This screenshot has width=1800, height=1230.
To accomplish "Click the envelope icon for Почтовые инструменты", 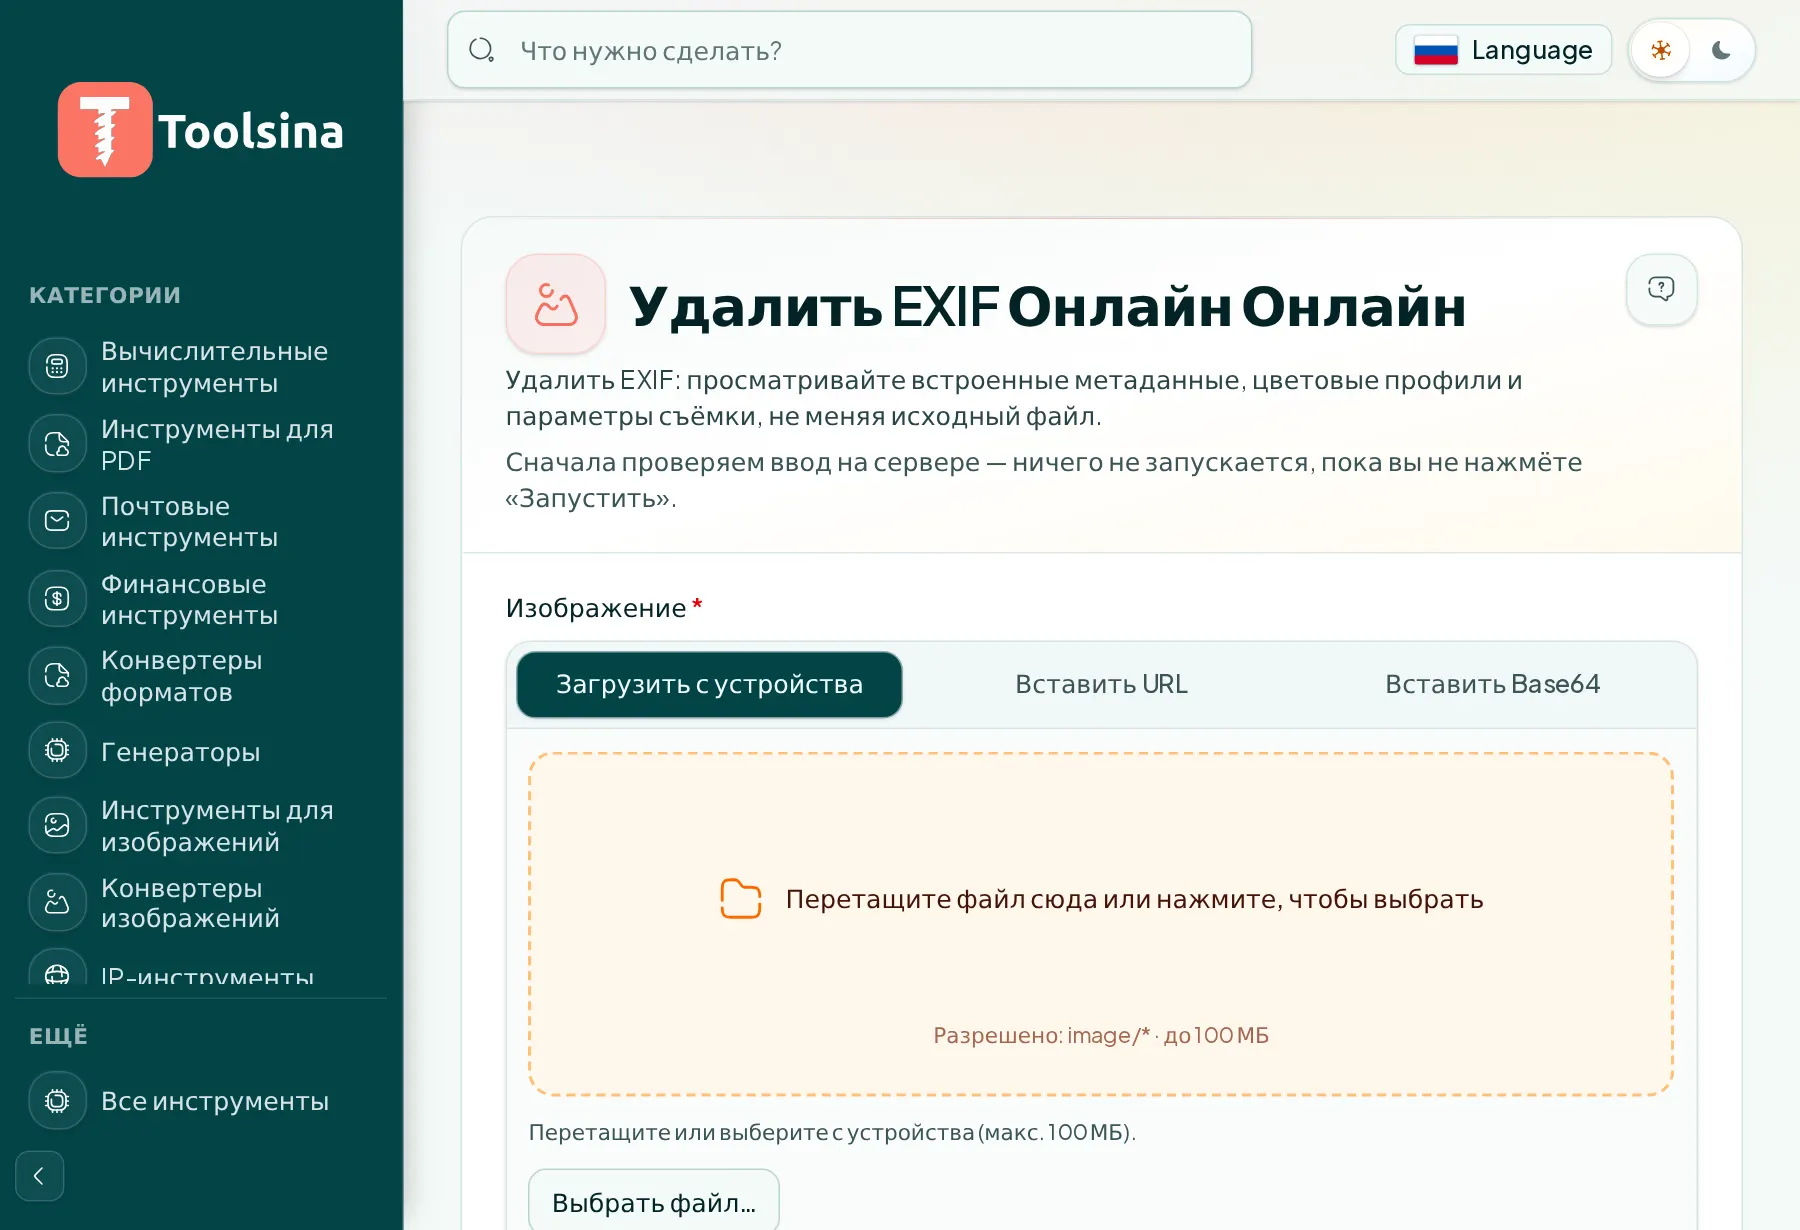I will 57,521.
